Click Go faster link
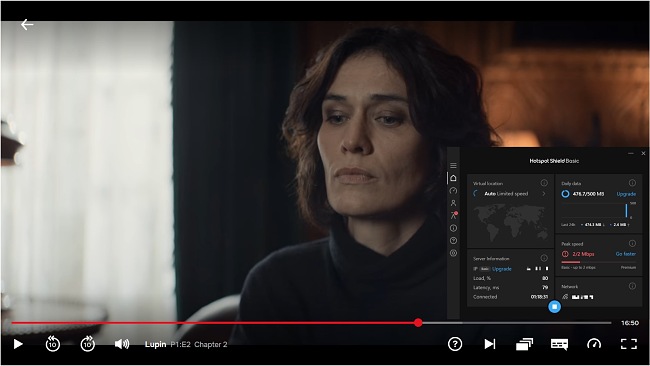The width and height of the screenshot is (650, 366). [626, 254]
